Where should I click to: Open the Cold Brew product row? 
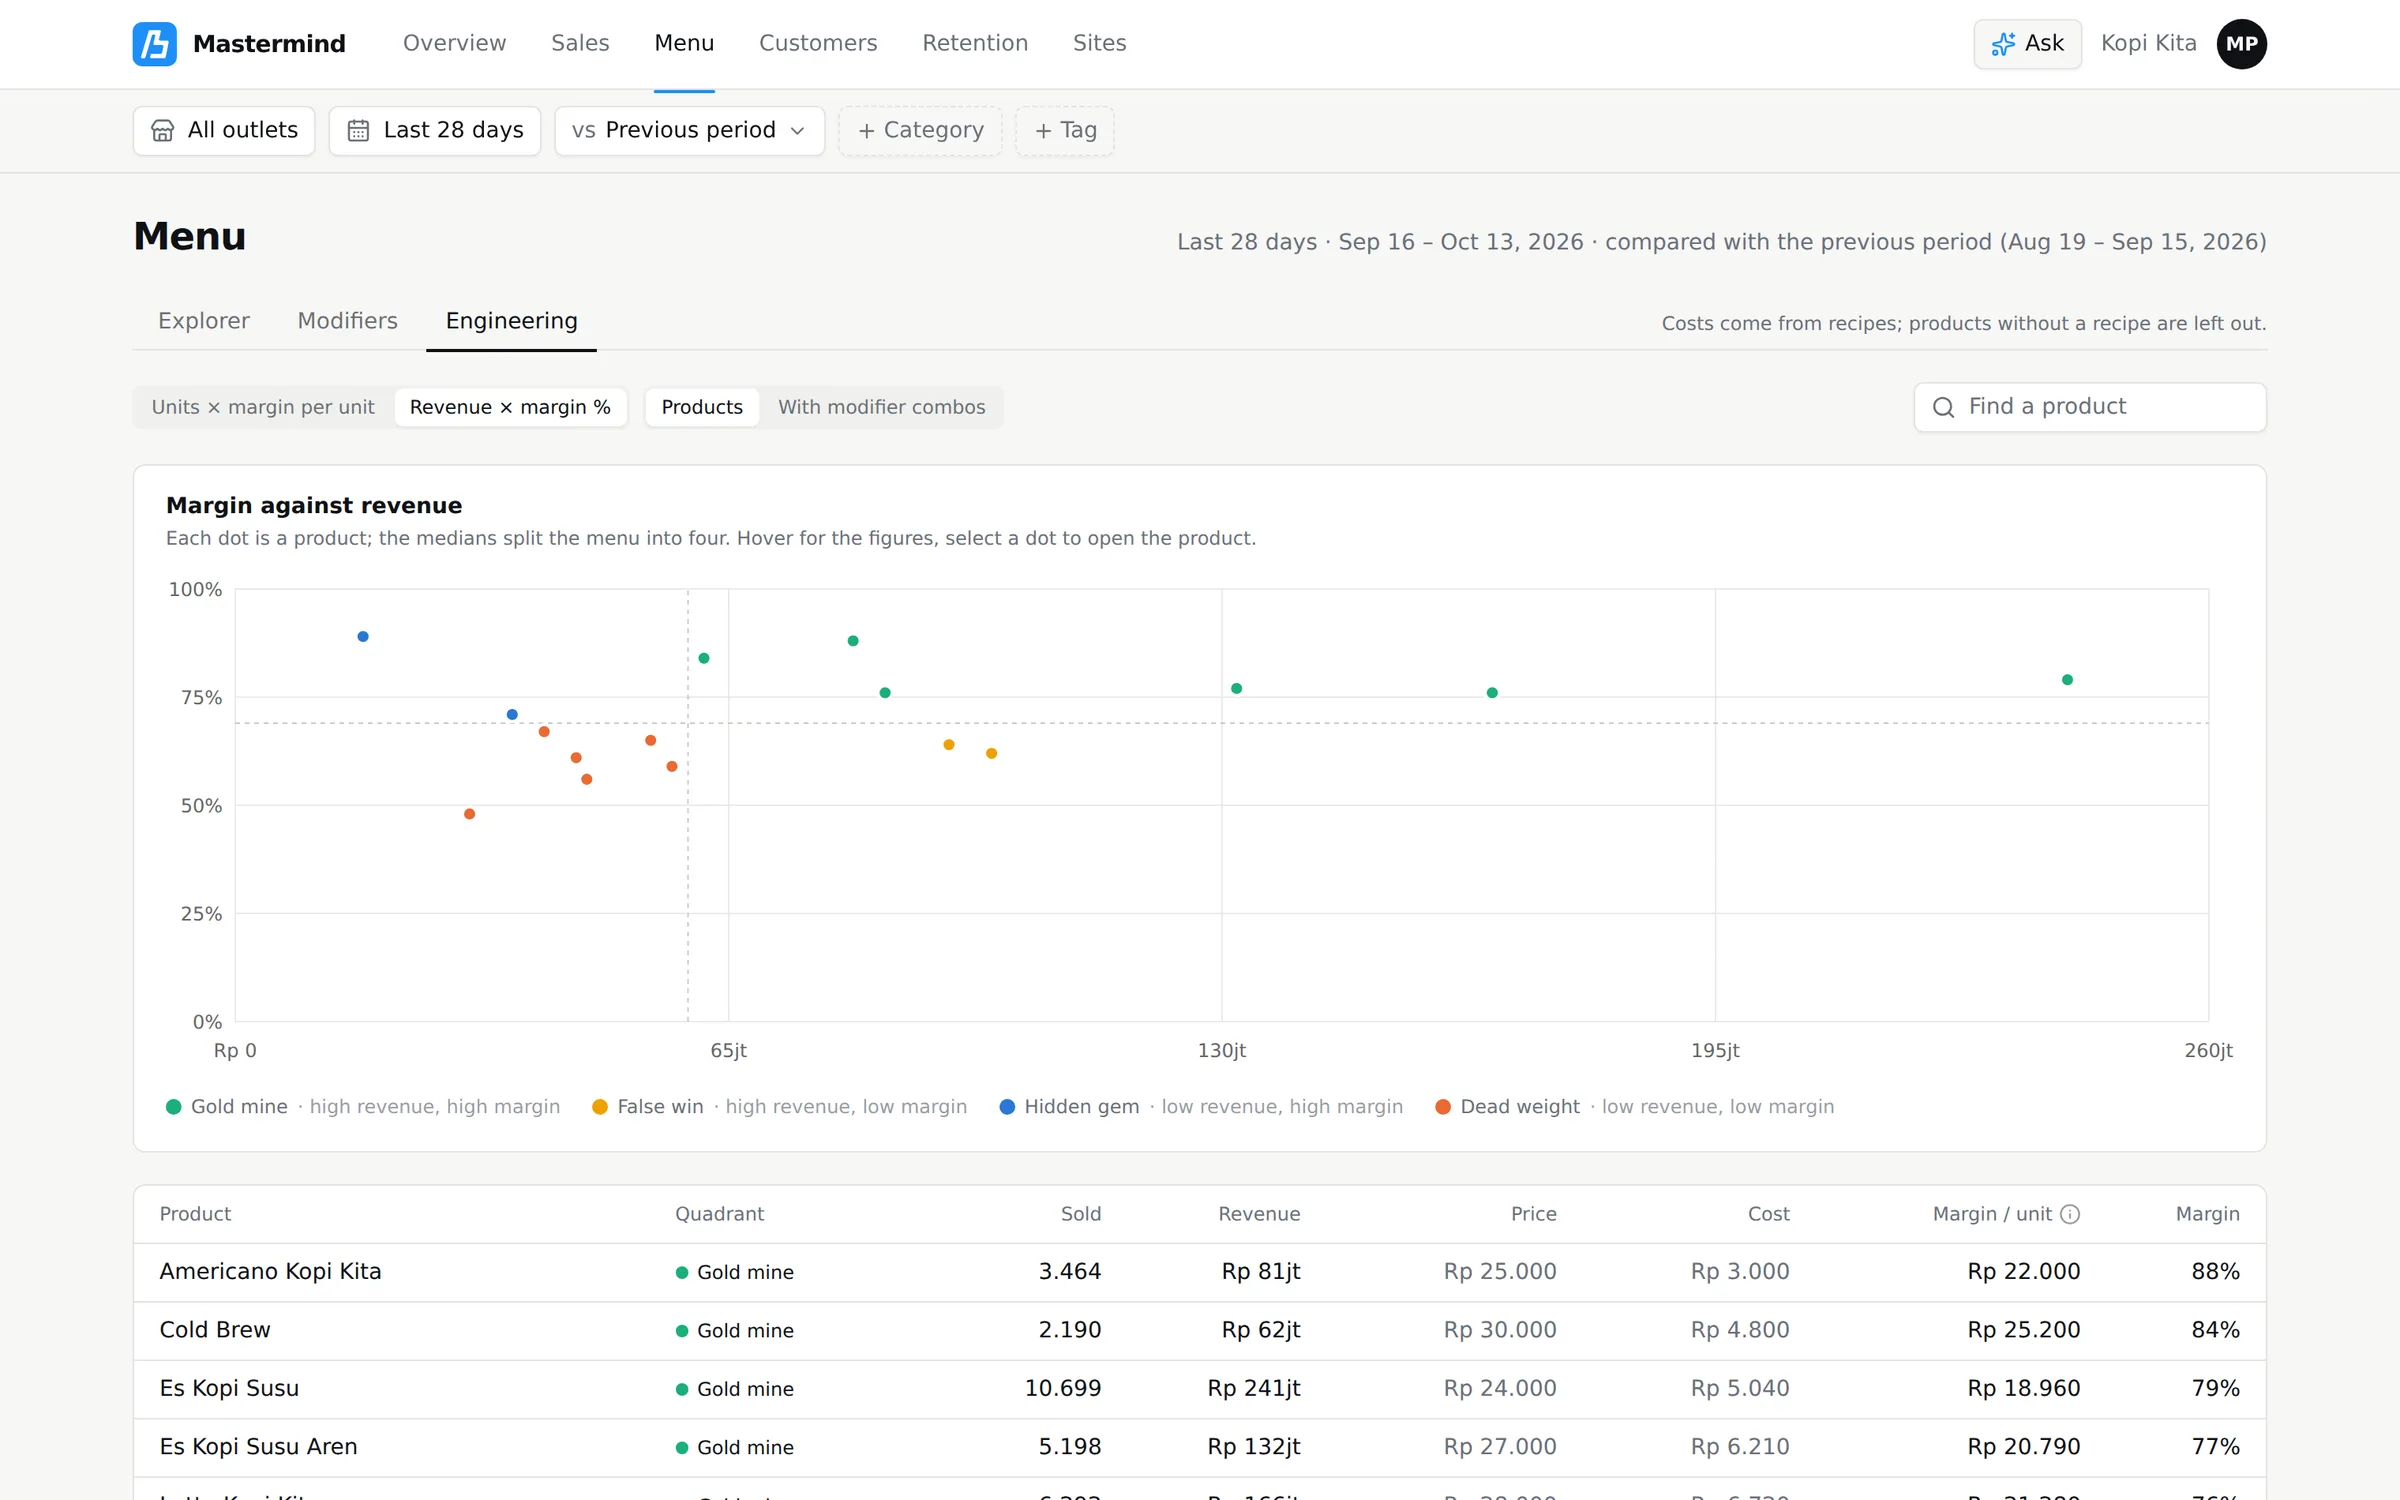click(x=1200, y=1330)
